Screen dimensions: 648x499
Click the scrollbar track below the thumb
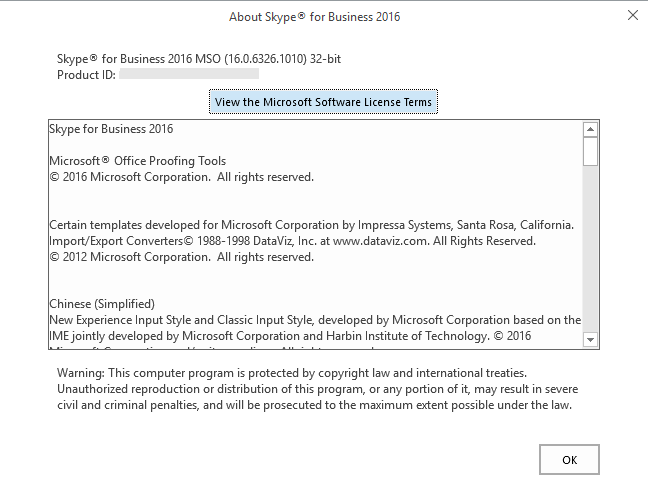coord(590,248)
